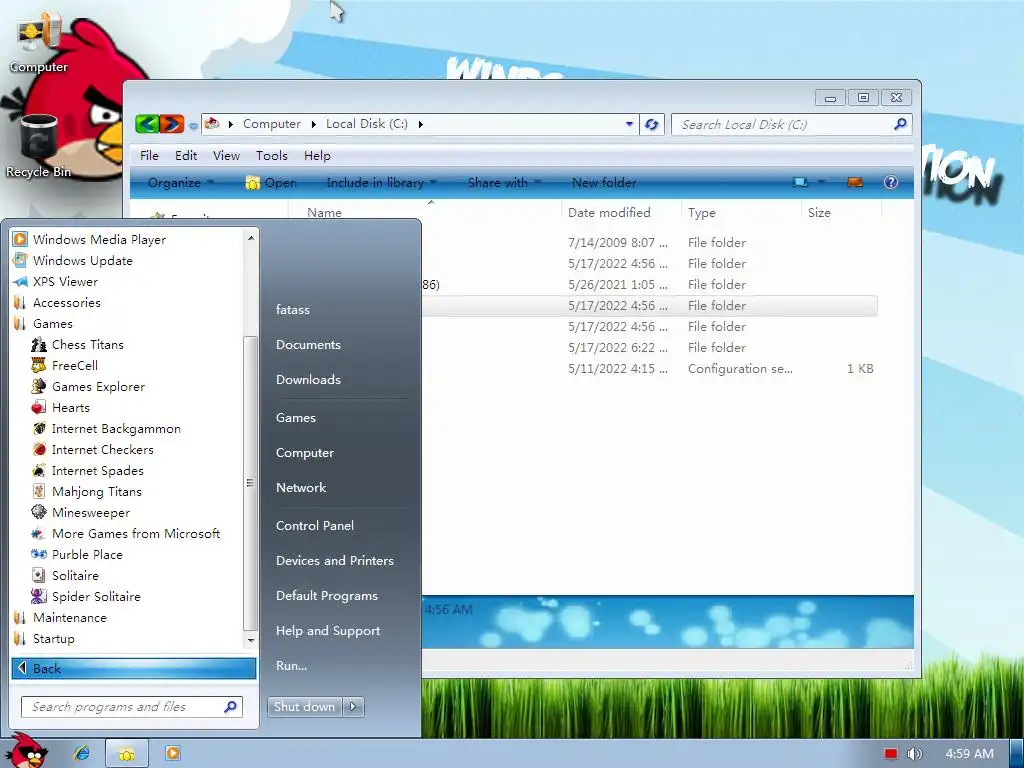Click the green Back arrow in Explorer
Screen dimensions: 1024x768
[148, 123]
